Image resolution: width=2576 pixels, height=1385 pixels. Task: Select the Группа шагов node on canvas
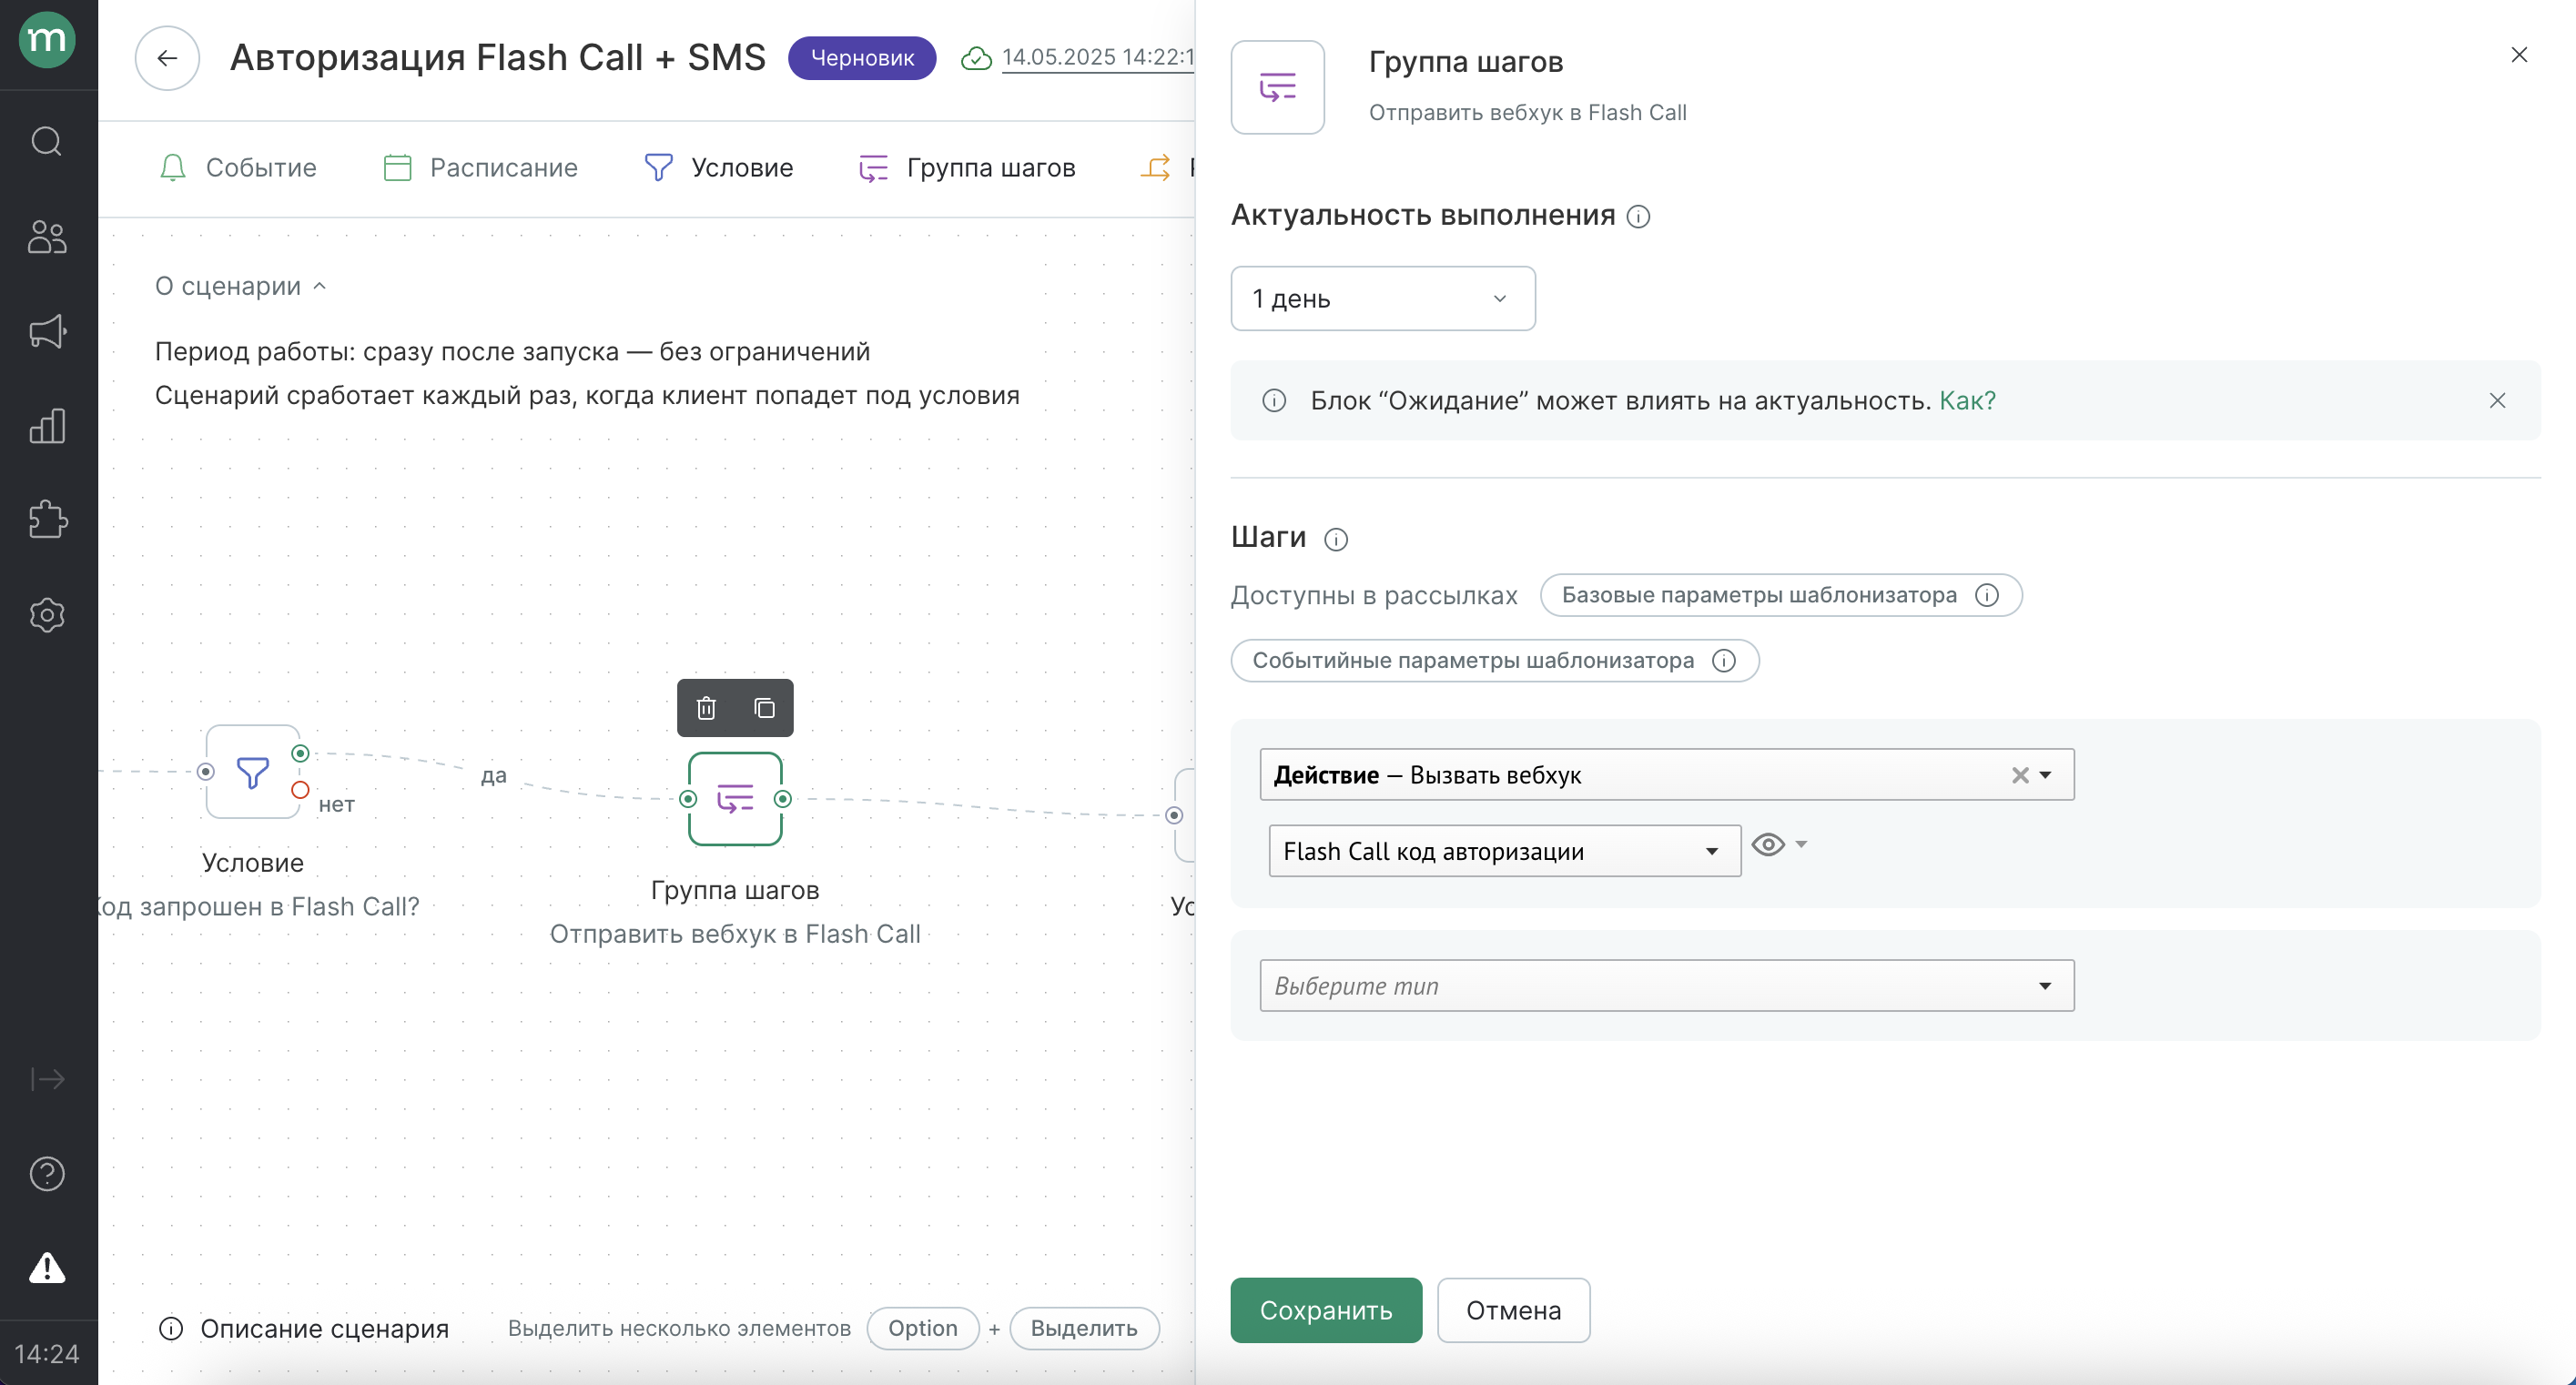(x=735, y=799)
